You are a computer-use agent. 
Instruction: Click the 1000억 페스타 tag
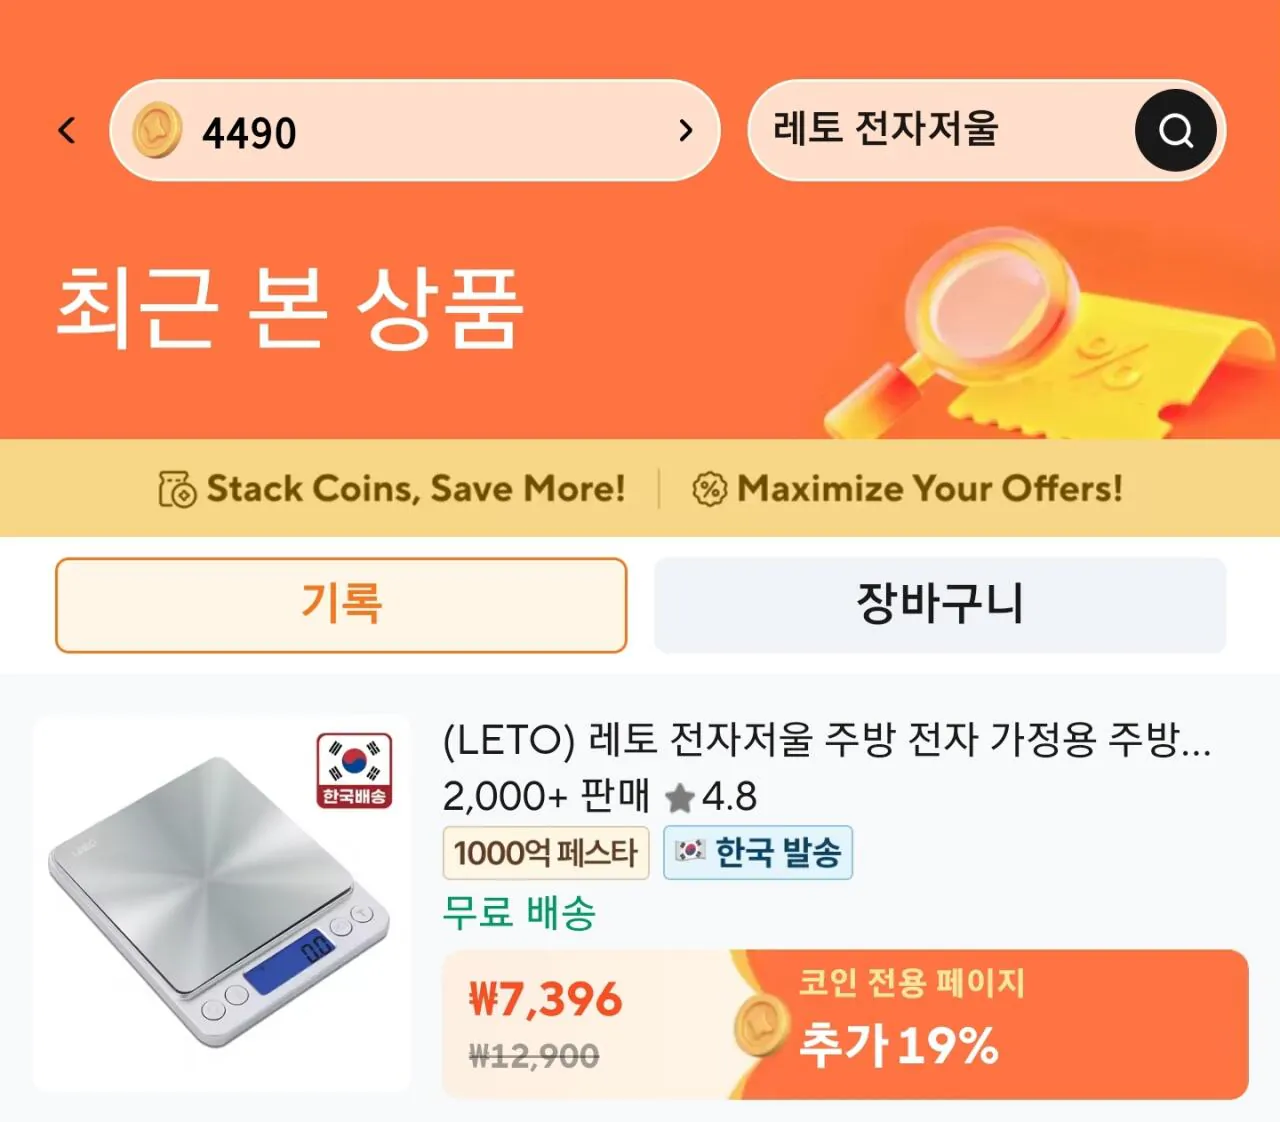coord(546,853)
